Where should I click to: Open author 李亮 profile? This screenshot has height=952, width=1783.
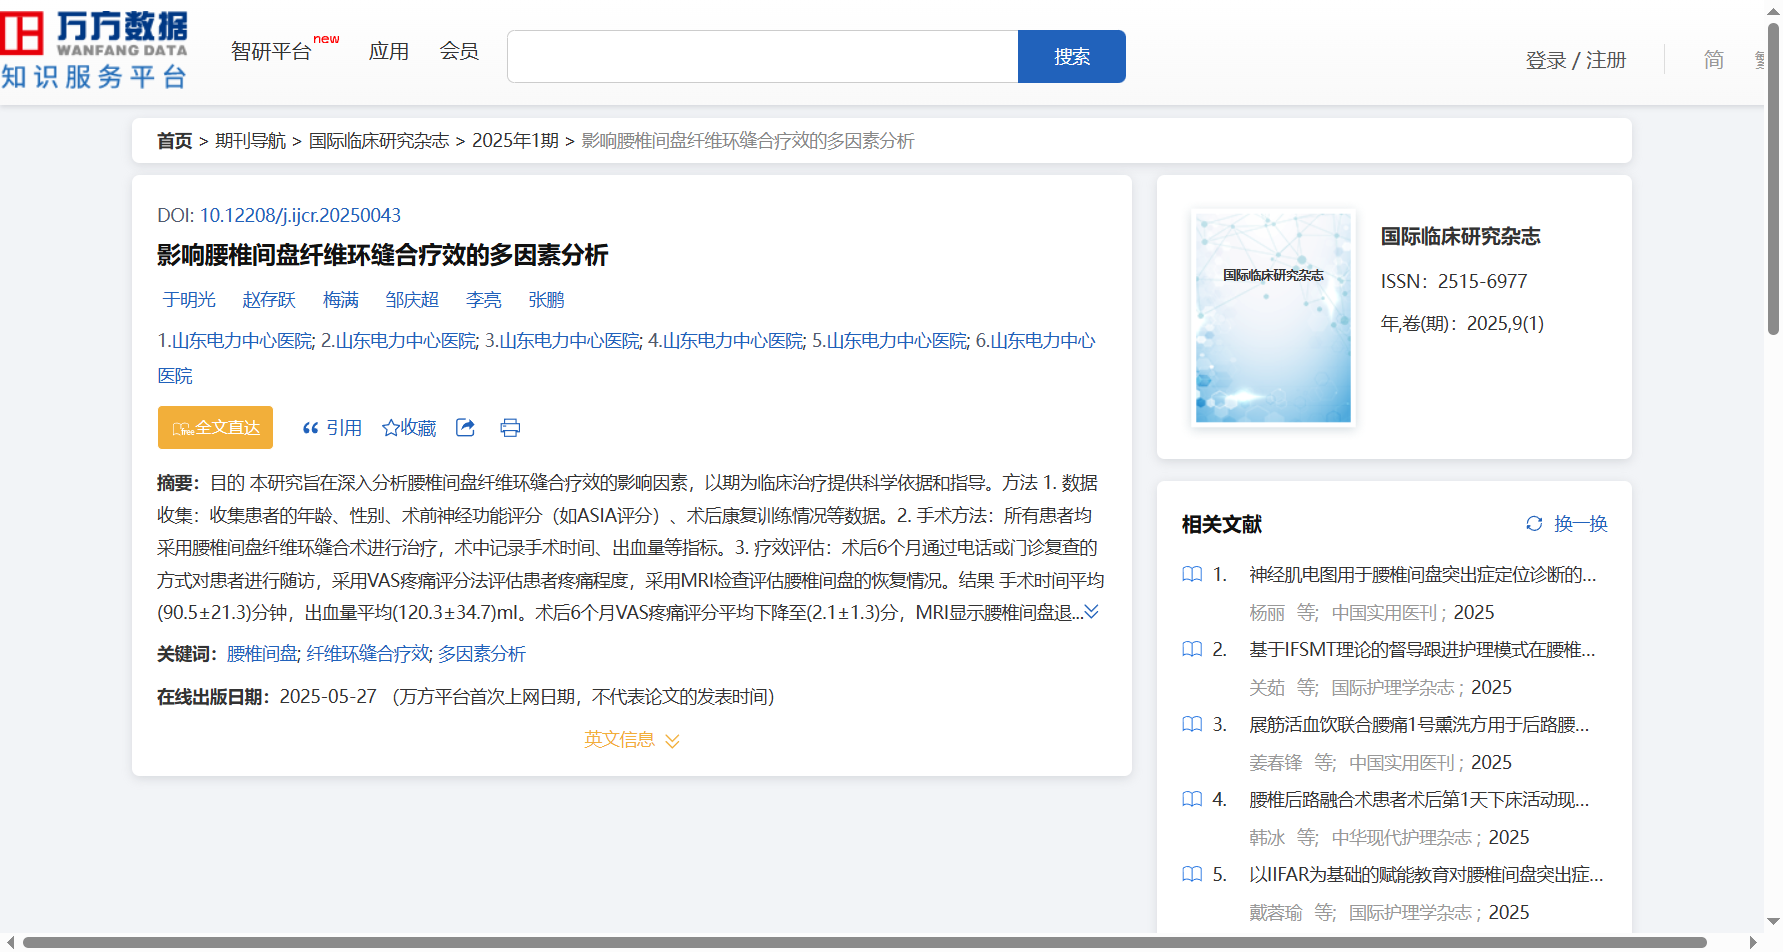tap(484, 299)
